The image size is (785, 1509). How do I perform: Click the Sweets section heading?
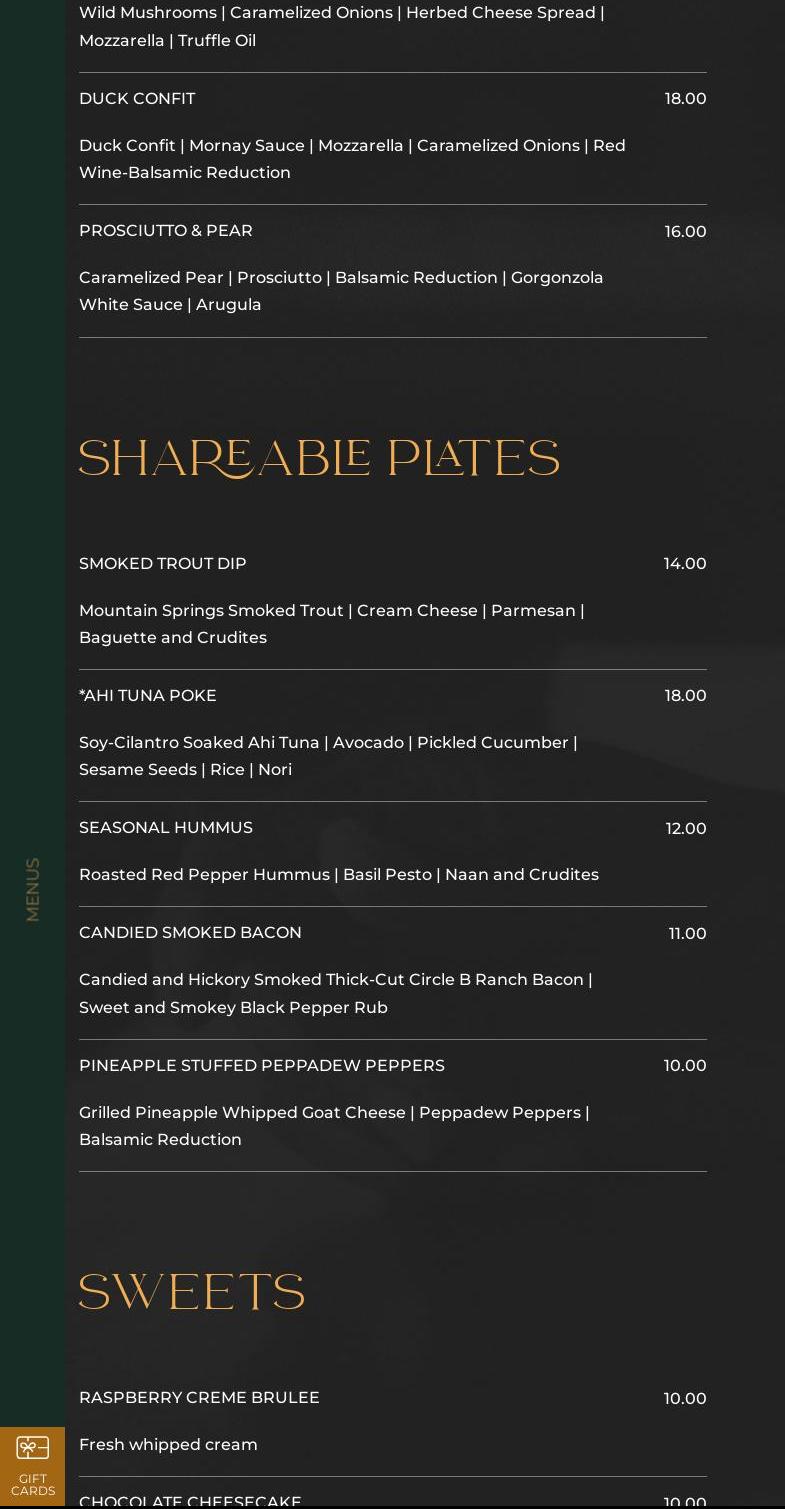[192, 1292]
